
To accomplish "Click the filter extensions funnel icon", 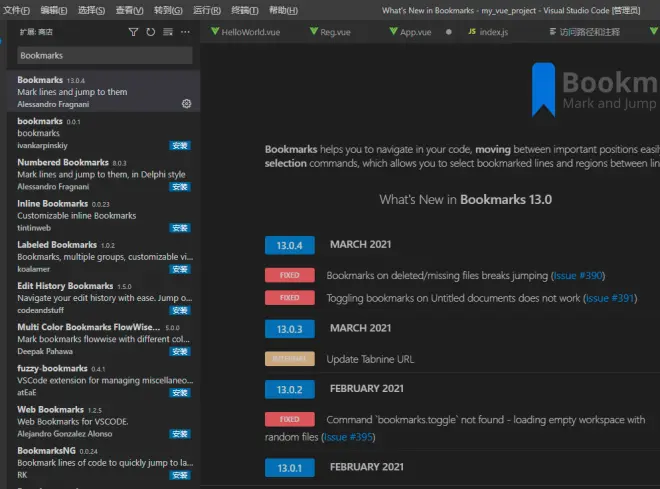I will pos(133,32).
